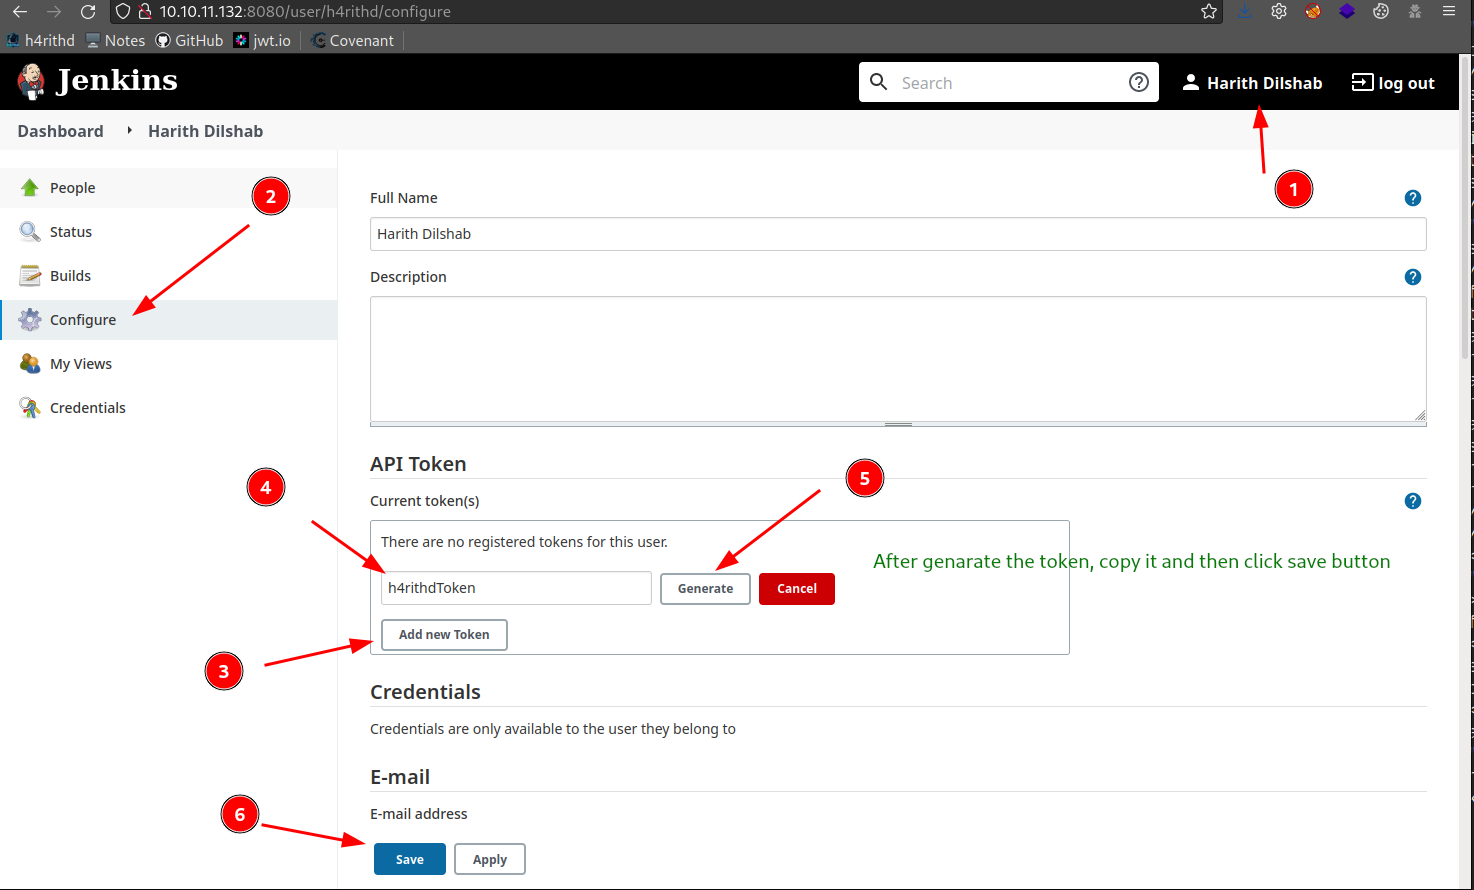Click the Configure gear icon
The height and width of the screenshot is (890, 1474).
tap(30, 320)
